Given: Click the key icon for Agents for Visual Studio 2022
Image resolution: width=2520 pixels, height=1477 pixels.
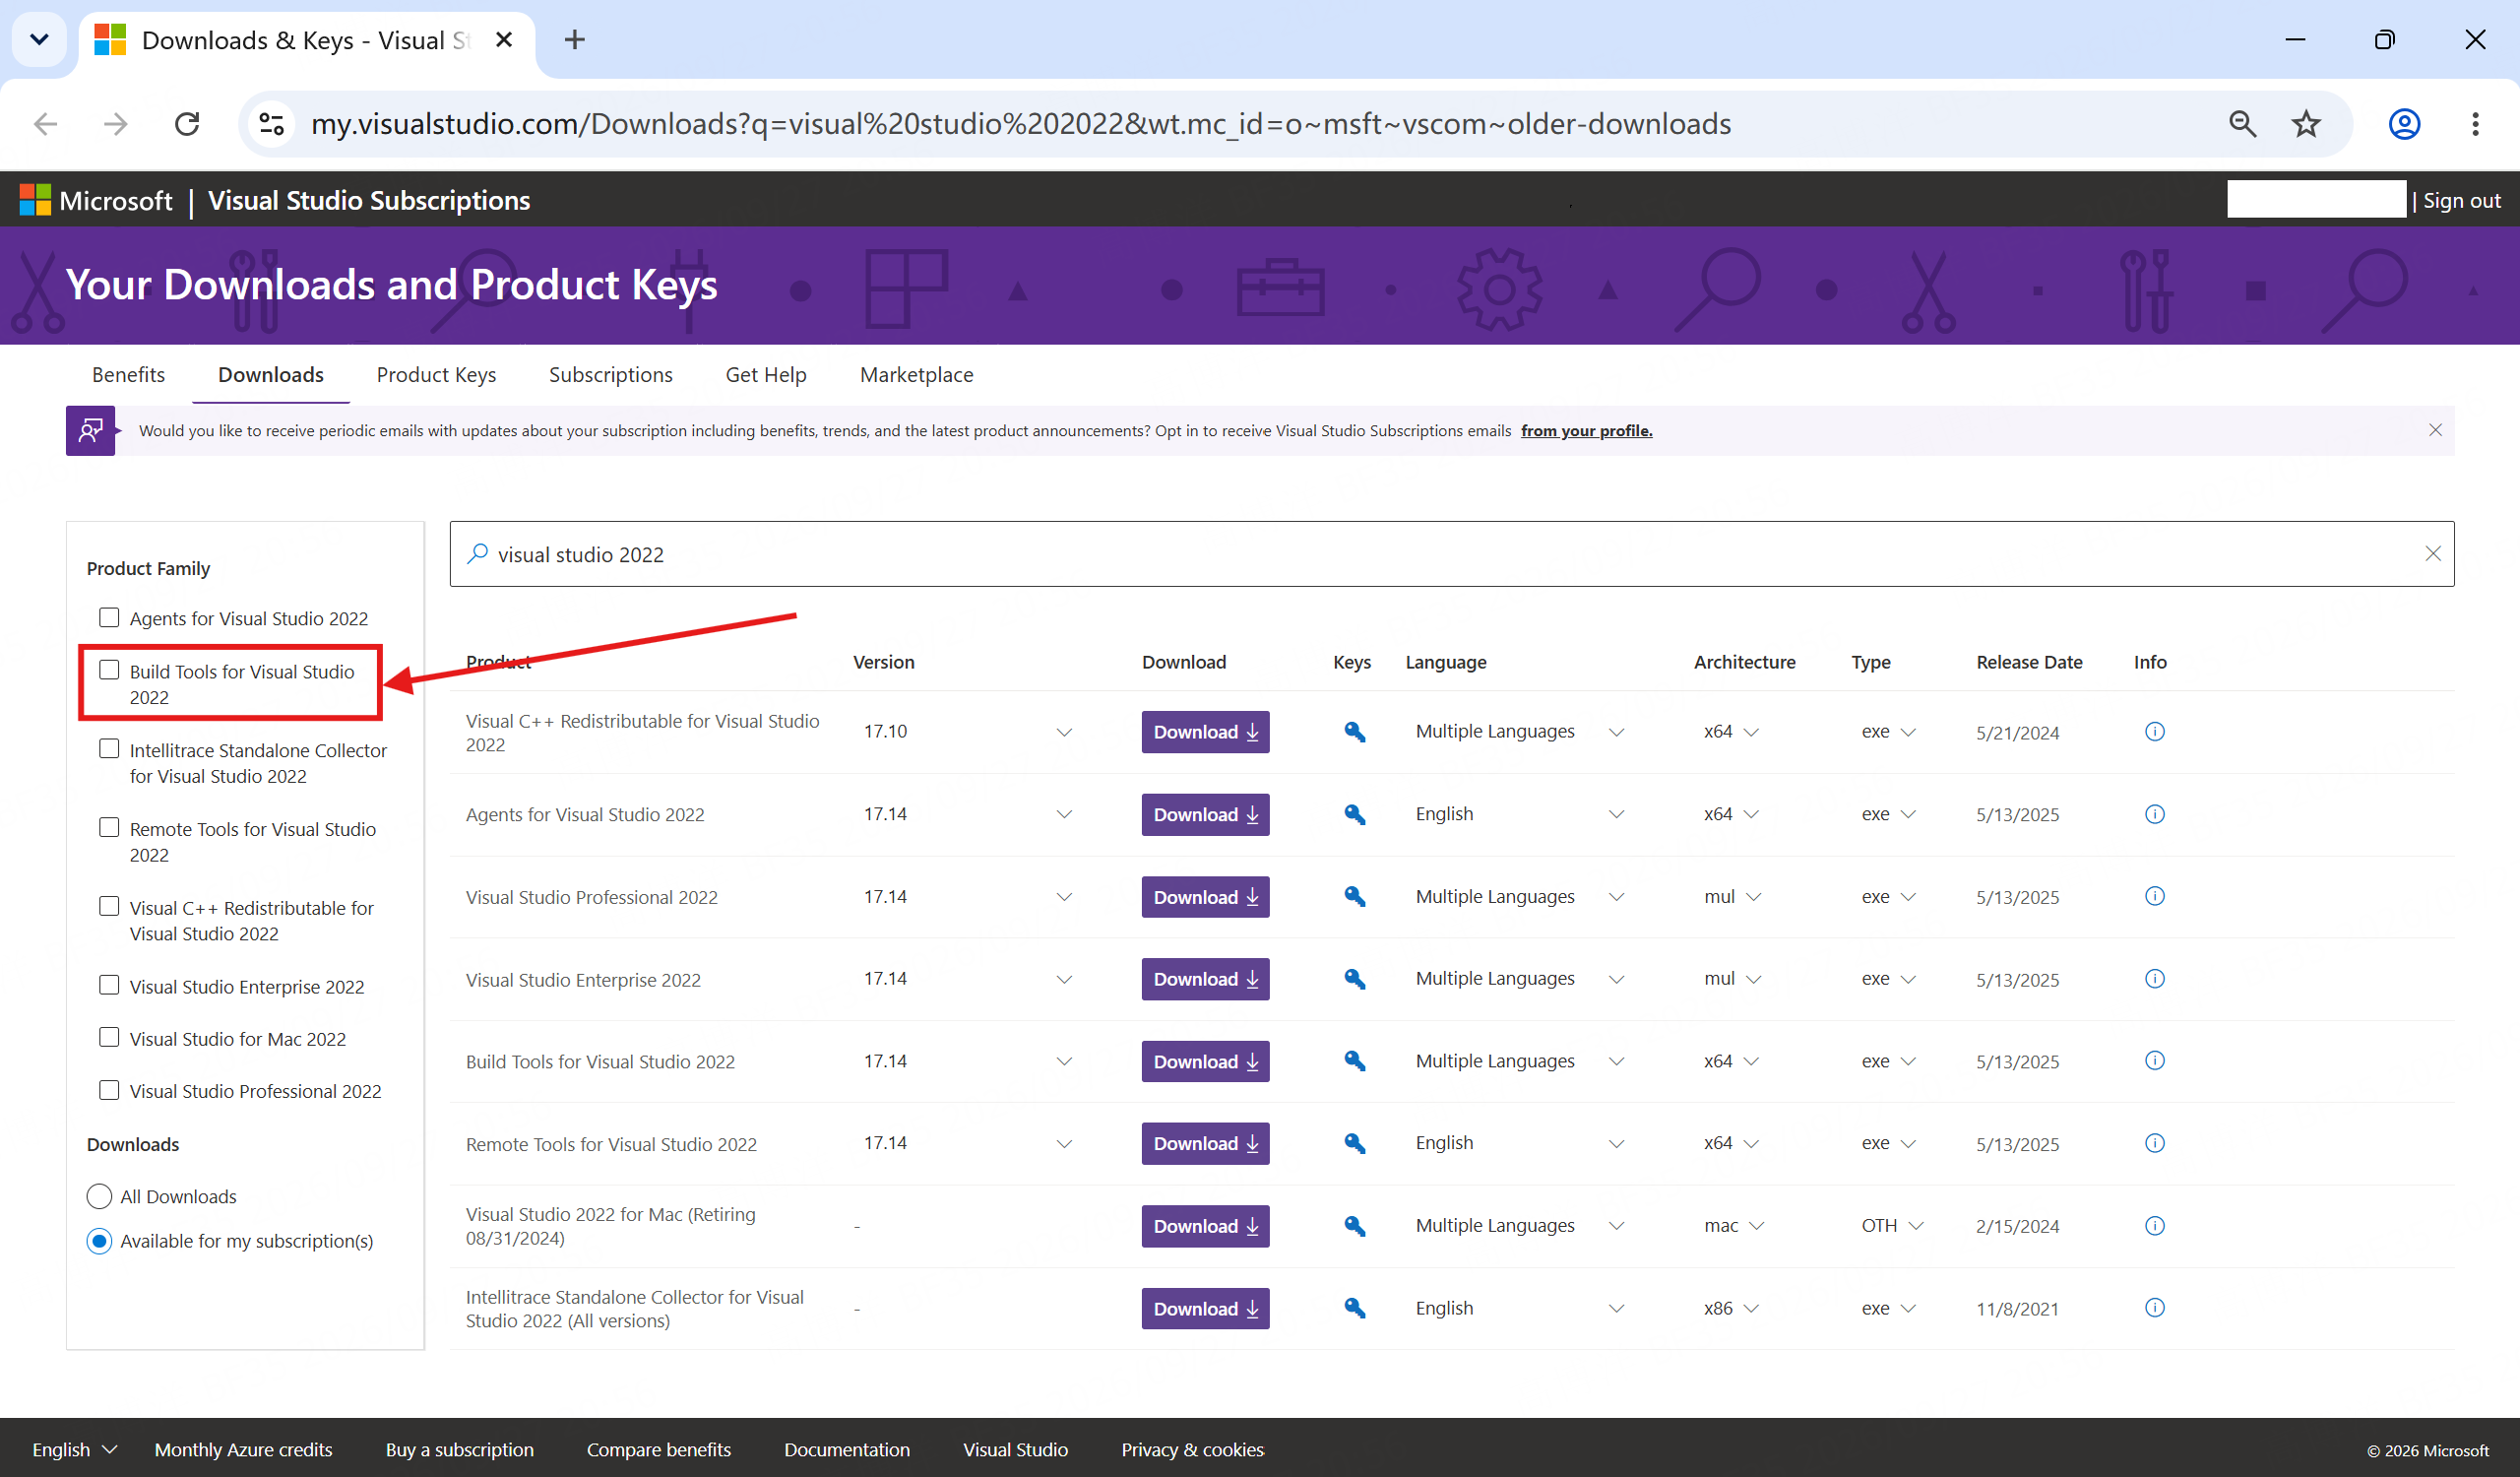Looking at the screenshot, I should click(1354, 814).
